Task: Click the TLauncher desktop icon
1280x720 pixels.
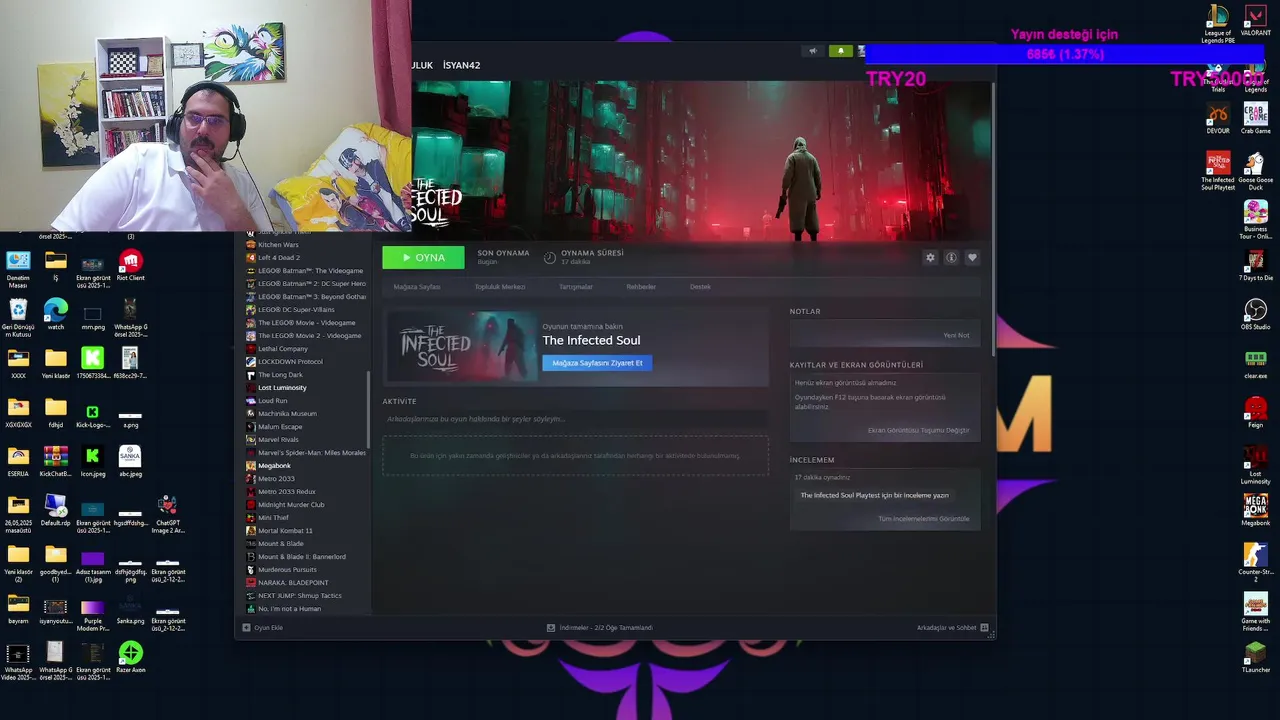Action: click(1256, 658)
